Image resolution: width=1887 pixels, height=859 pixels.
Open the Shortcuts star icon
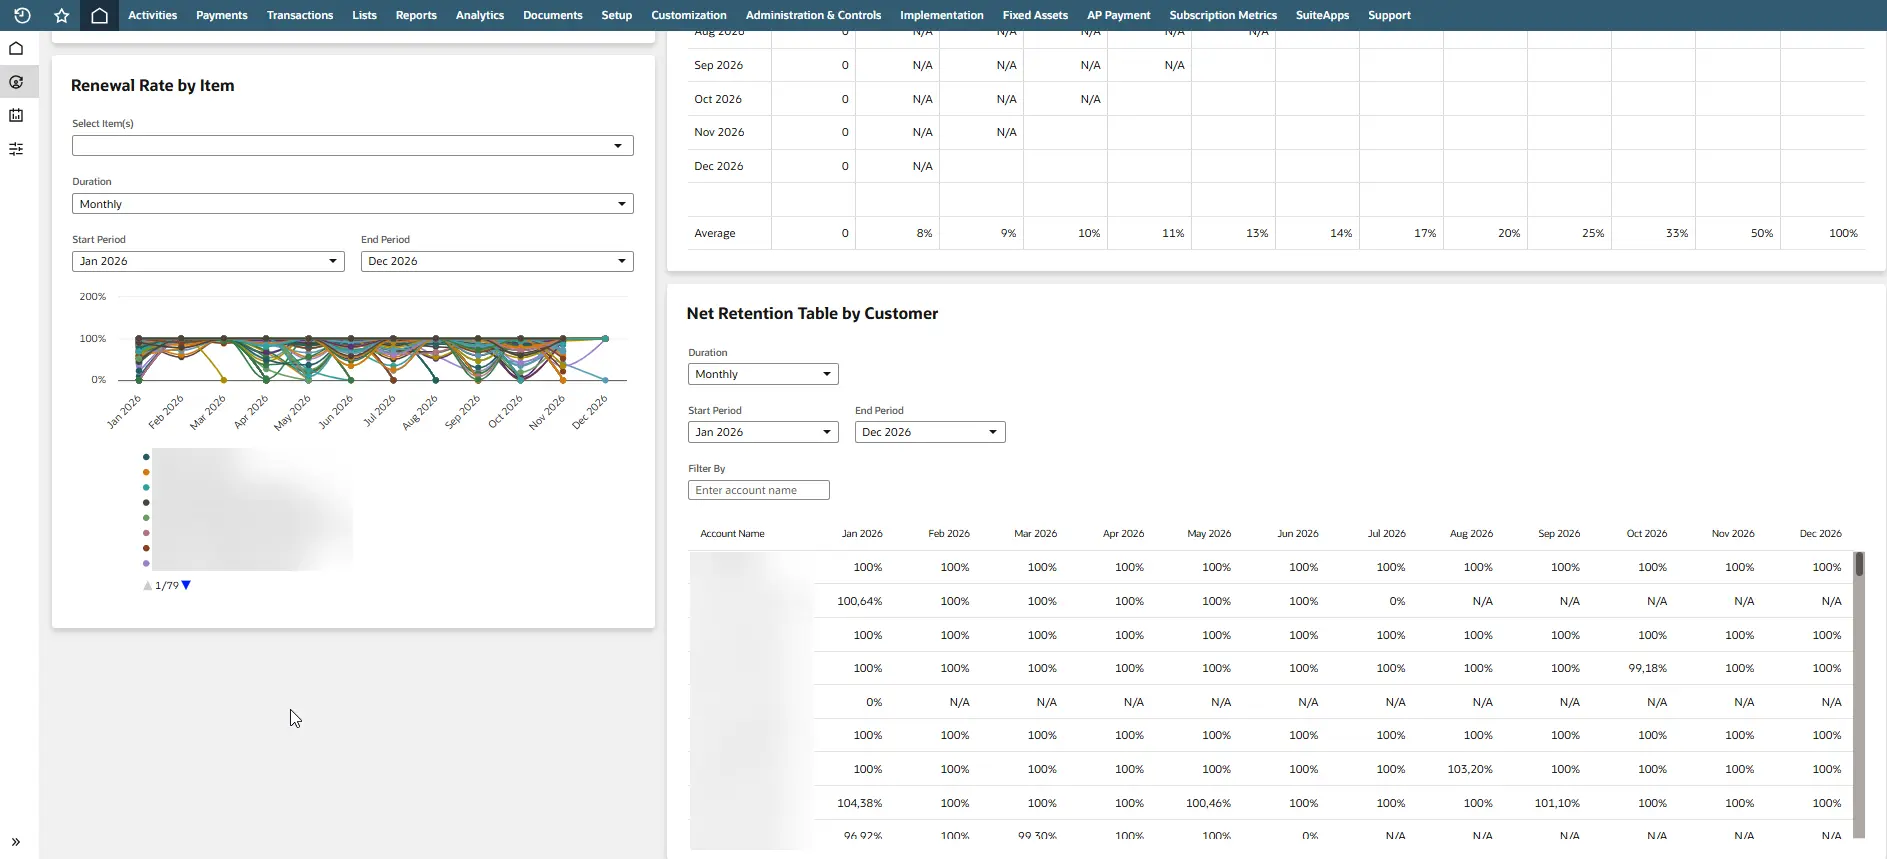point(61,15)
